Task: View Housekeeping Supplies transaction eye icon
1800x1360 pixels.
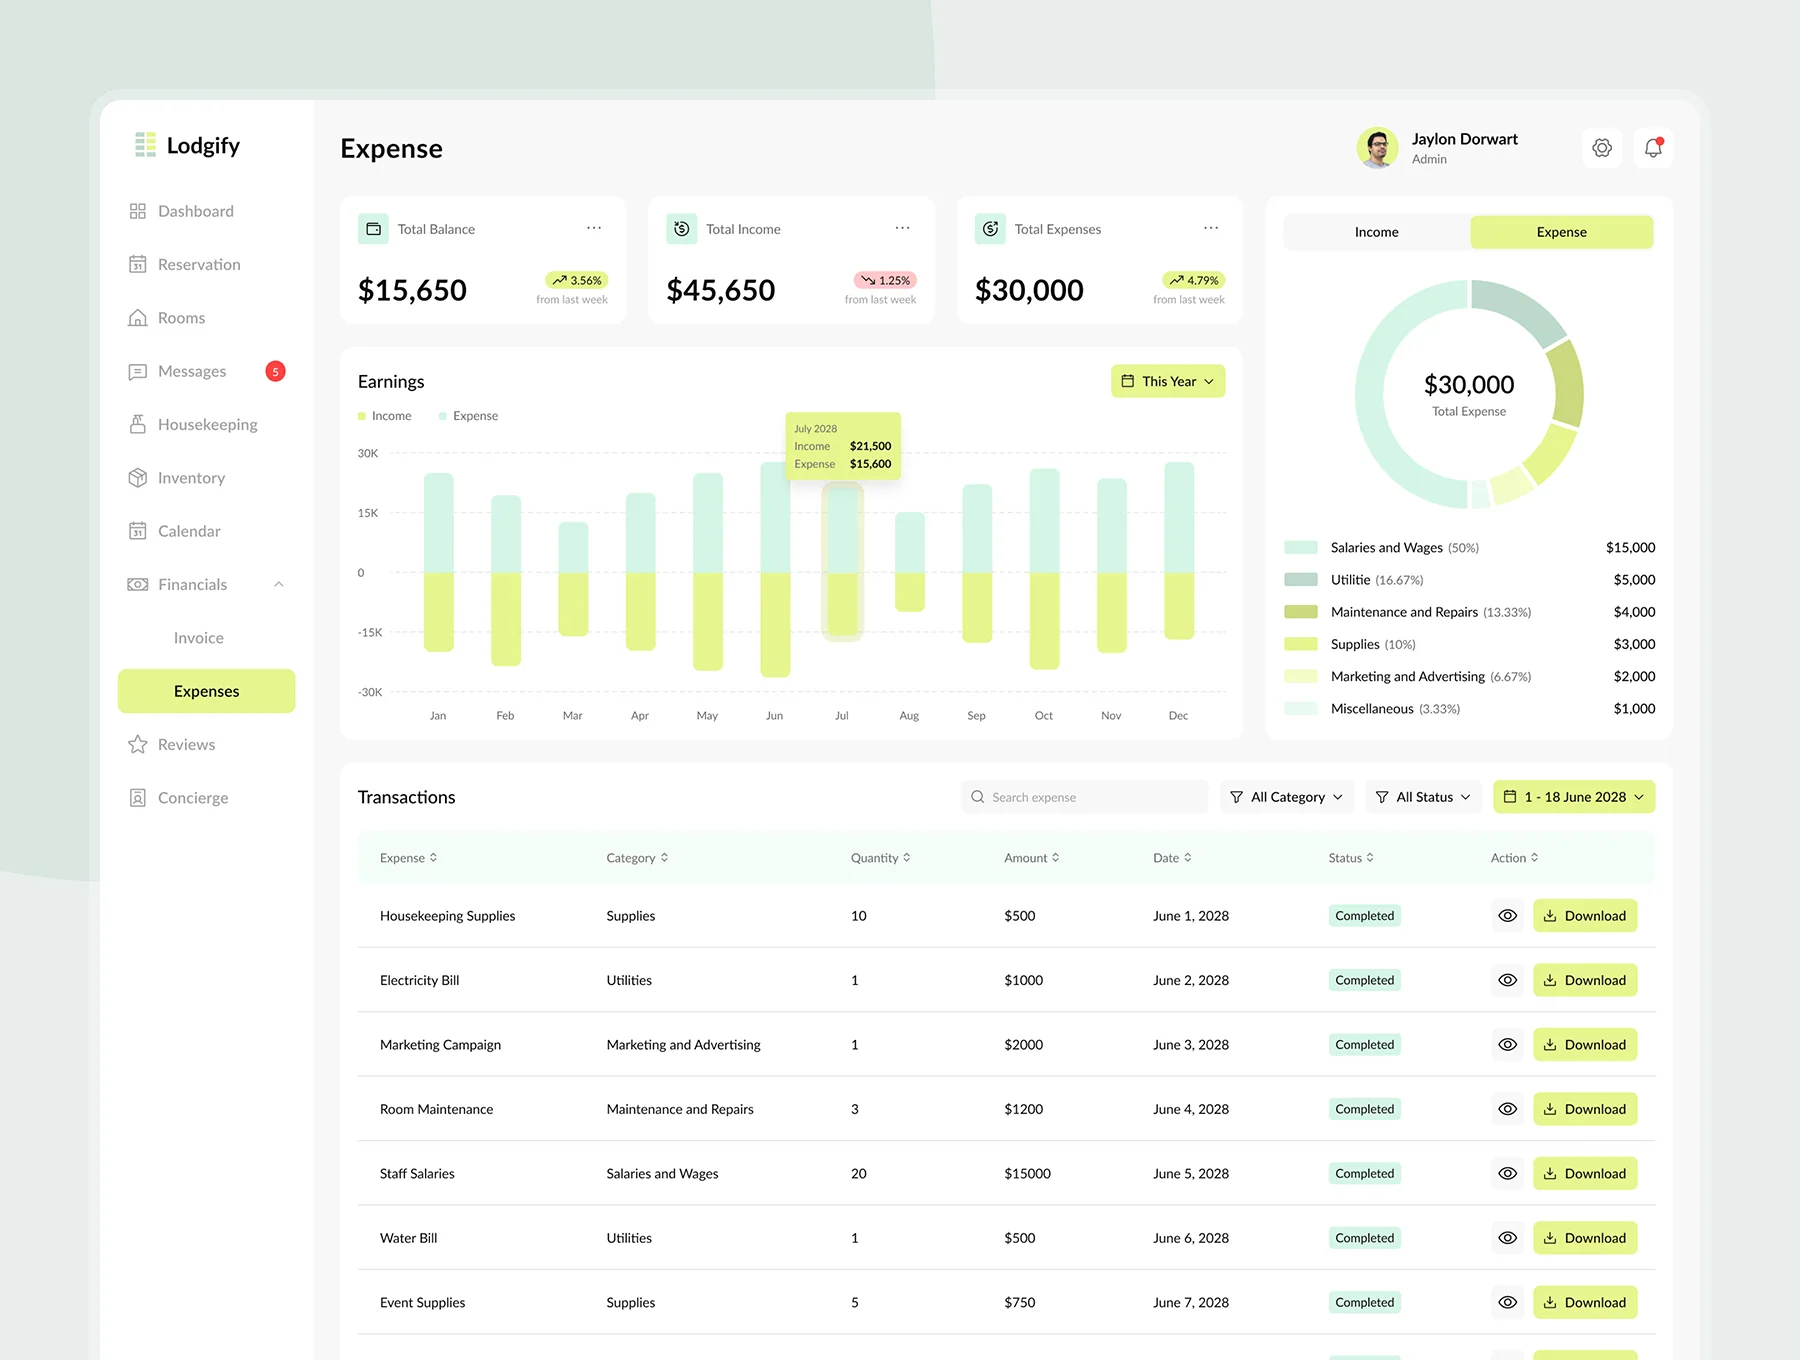Action: click(1508, 915)
